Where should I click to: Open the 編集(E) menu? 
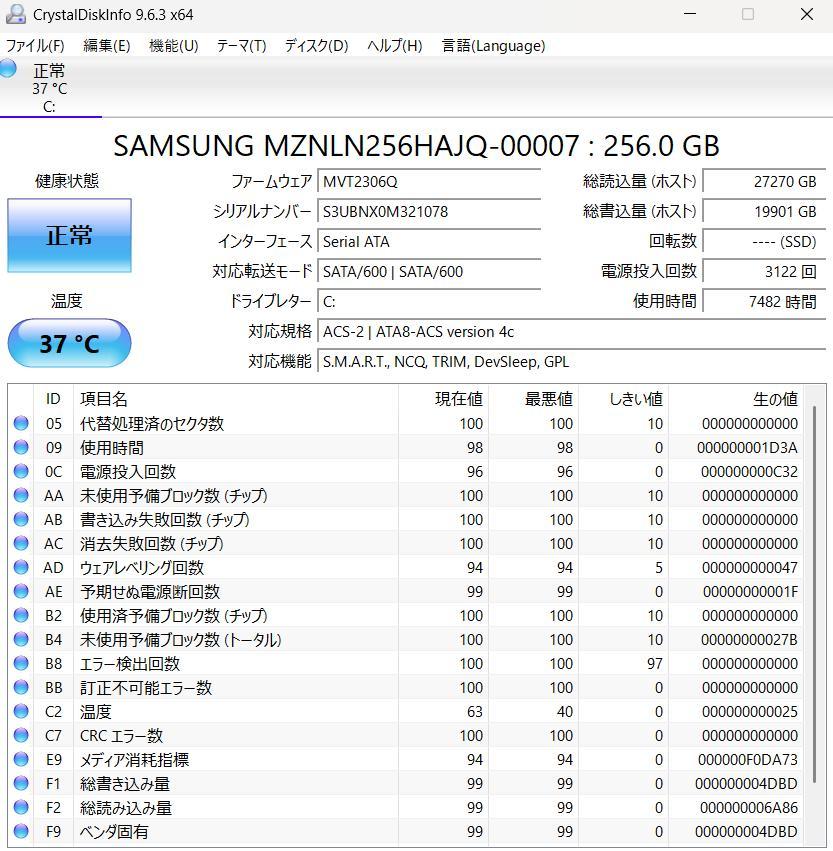(x=106, y=46)
